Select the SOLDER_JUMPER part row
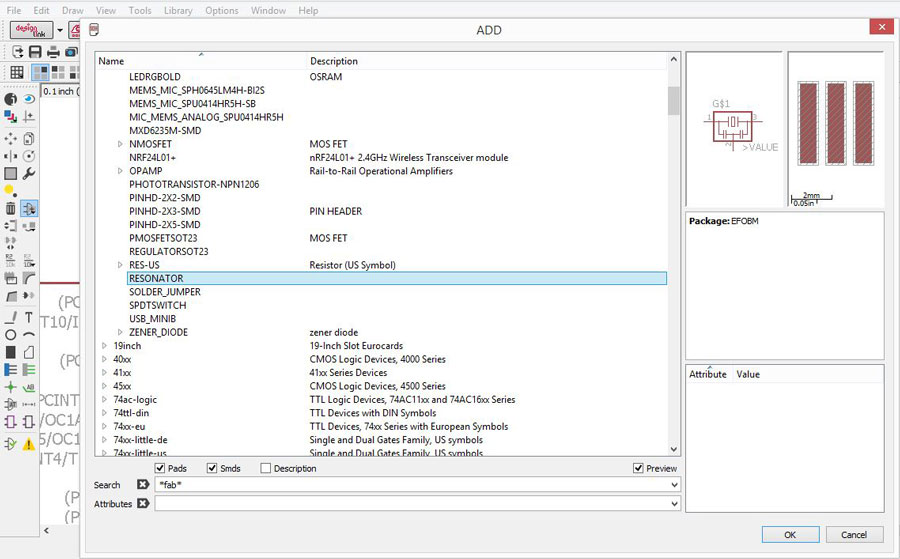 click(397, 292)
